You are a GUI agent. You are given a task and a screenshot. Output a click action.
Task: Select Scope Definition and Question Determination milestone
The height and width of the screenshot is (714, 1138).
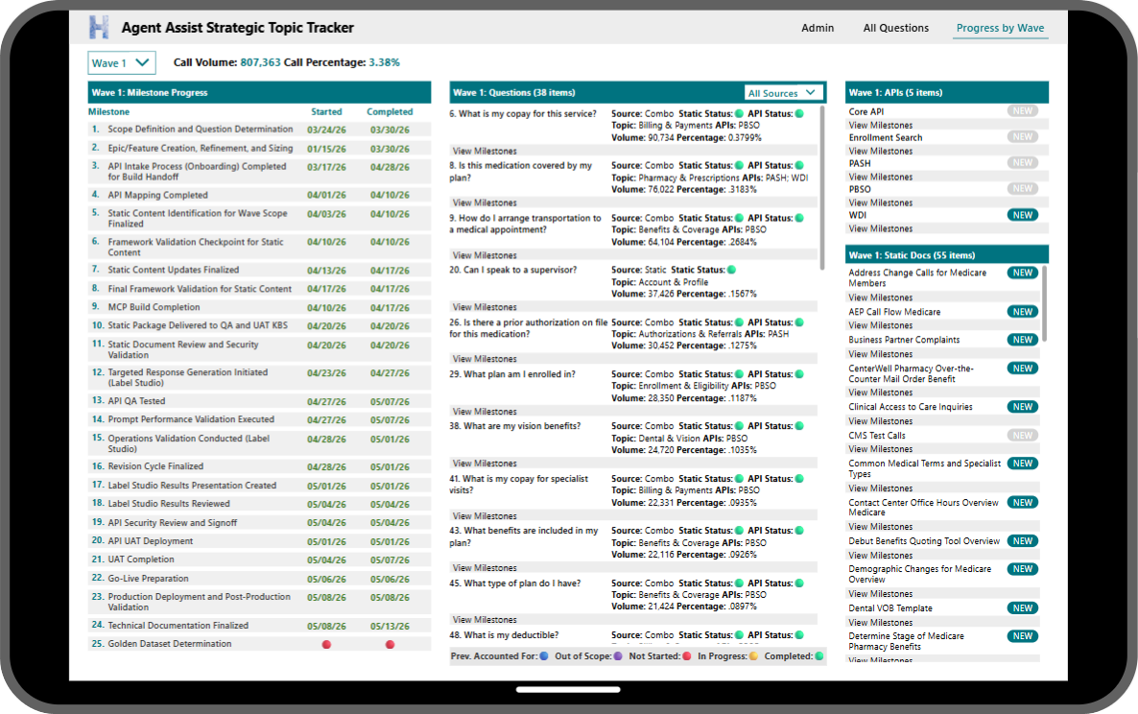pos(259,129)
